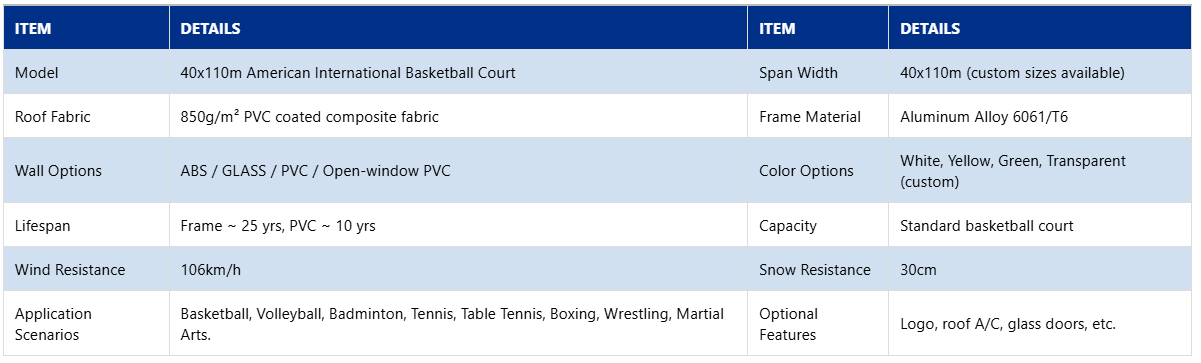Select the Wall Options label cell

[x=86, y=170]
